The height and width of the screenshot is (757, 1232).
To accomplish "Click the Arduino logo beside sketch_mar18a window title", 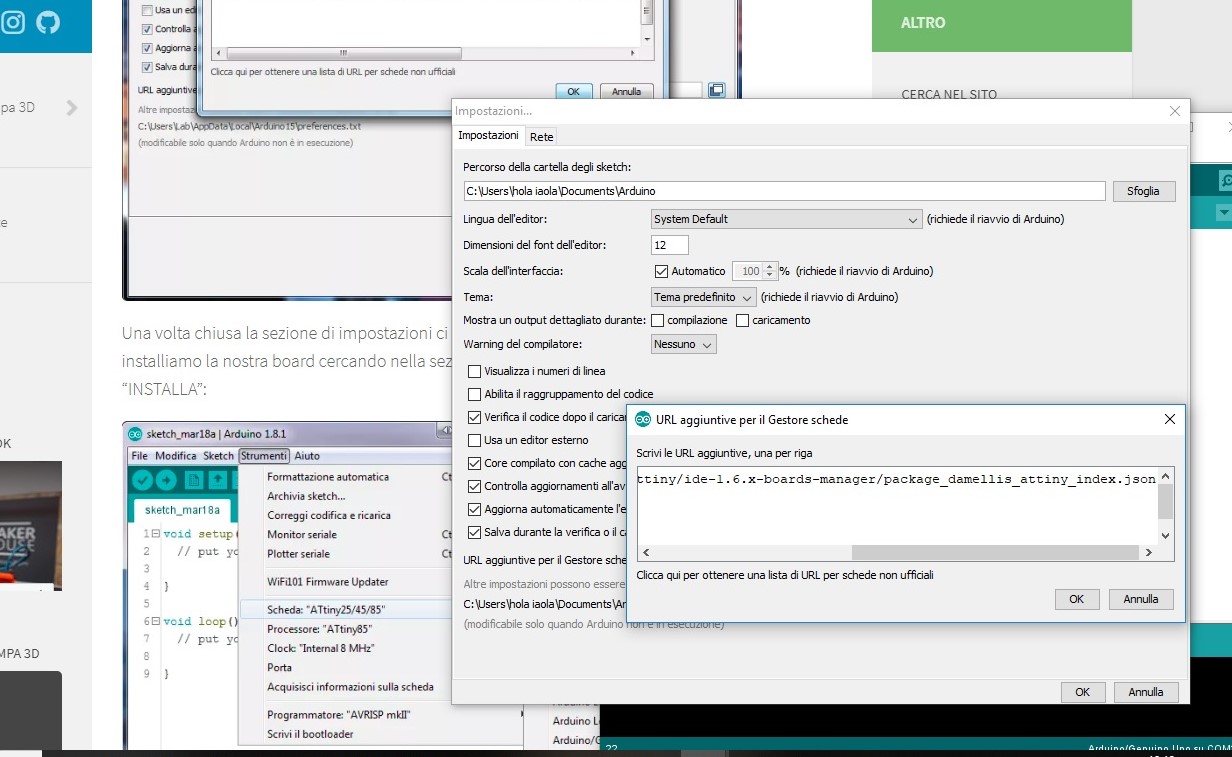I will pos(134,434).
